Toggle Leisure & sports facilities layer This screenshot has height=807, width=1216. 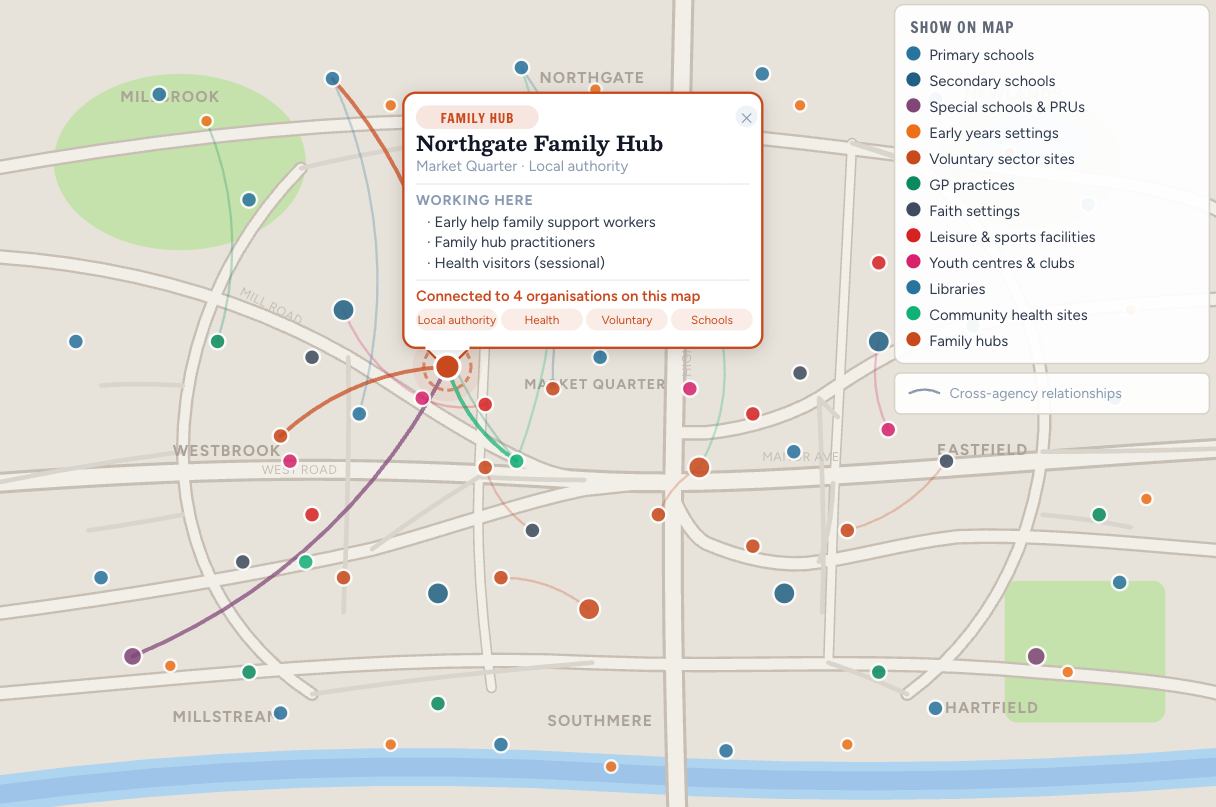pos(1000,237)
